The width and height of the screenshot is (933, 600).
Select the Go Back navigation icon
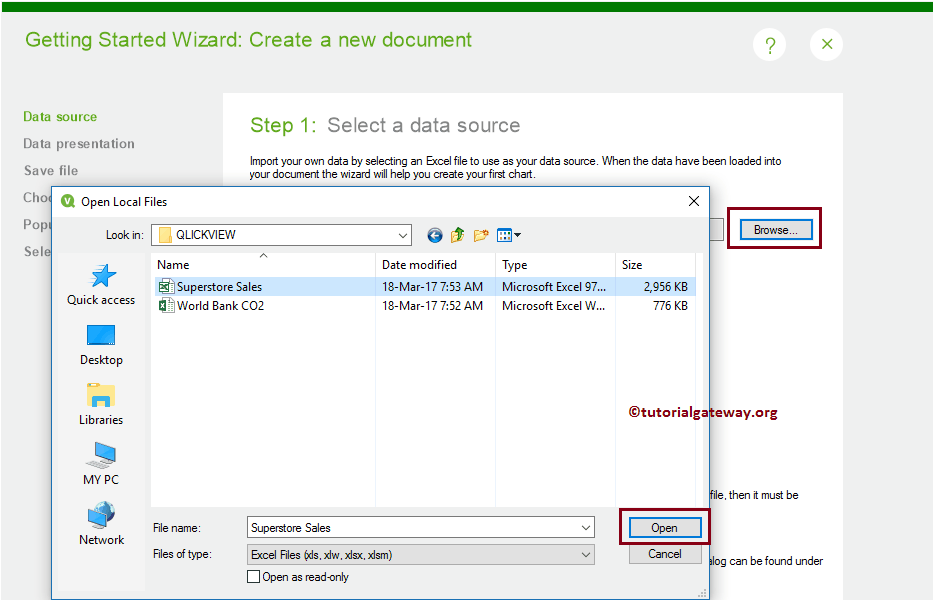pos(434,235)
